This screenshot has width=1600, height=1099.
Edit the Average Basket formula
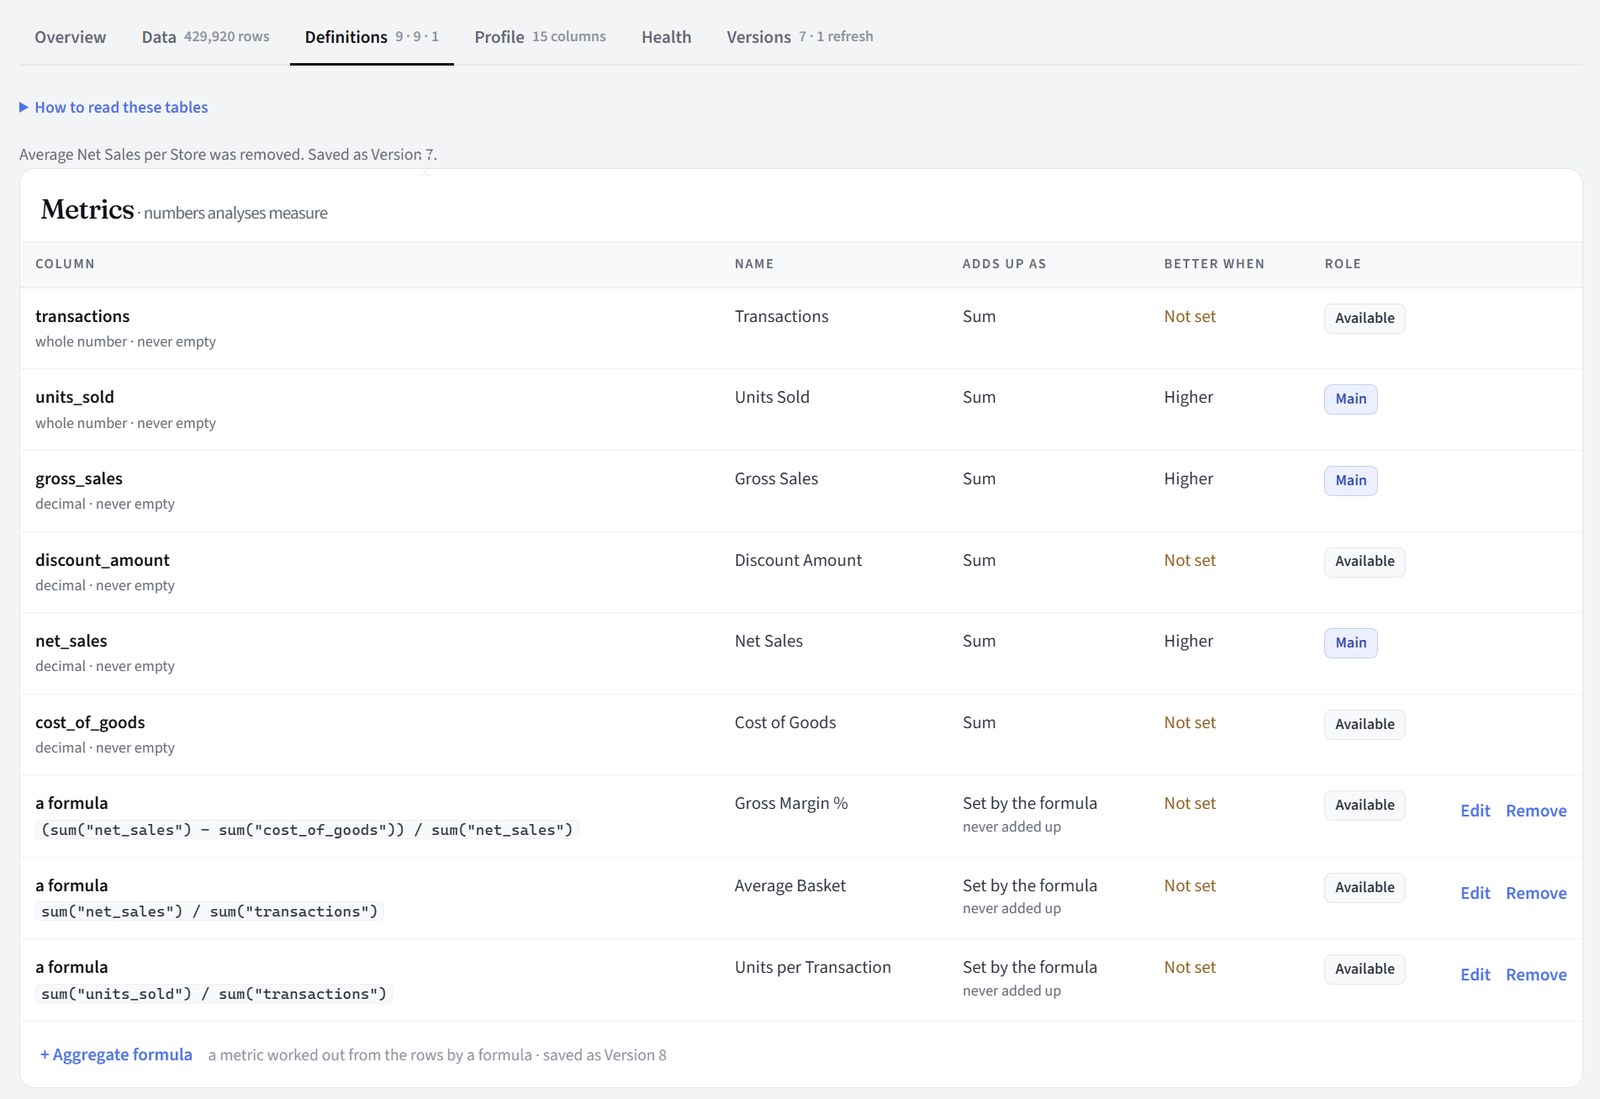coord(1475,893)
